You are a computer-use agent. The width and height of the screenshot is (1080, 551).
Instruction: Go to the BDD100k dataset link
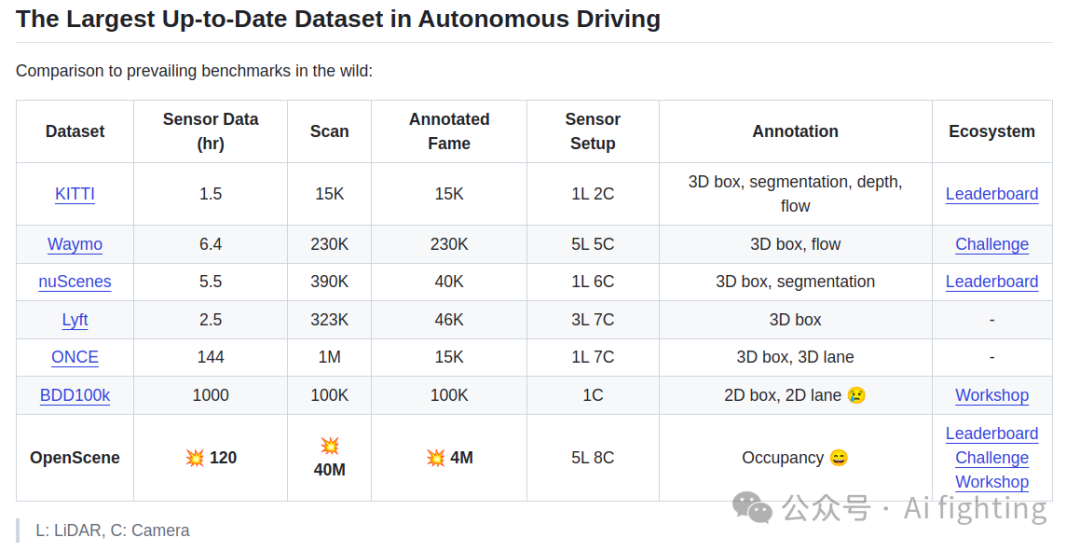click(x=75, y=395)
